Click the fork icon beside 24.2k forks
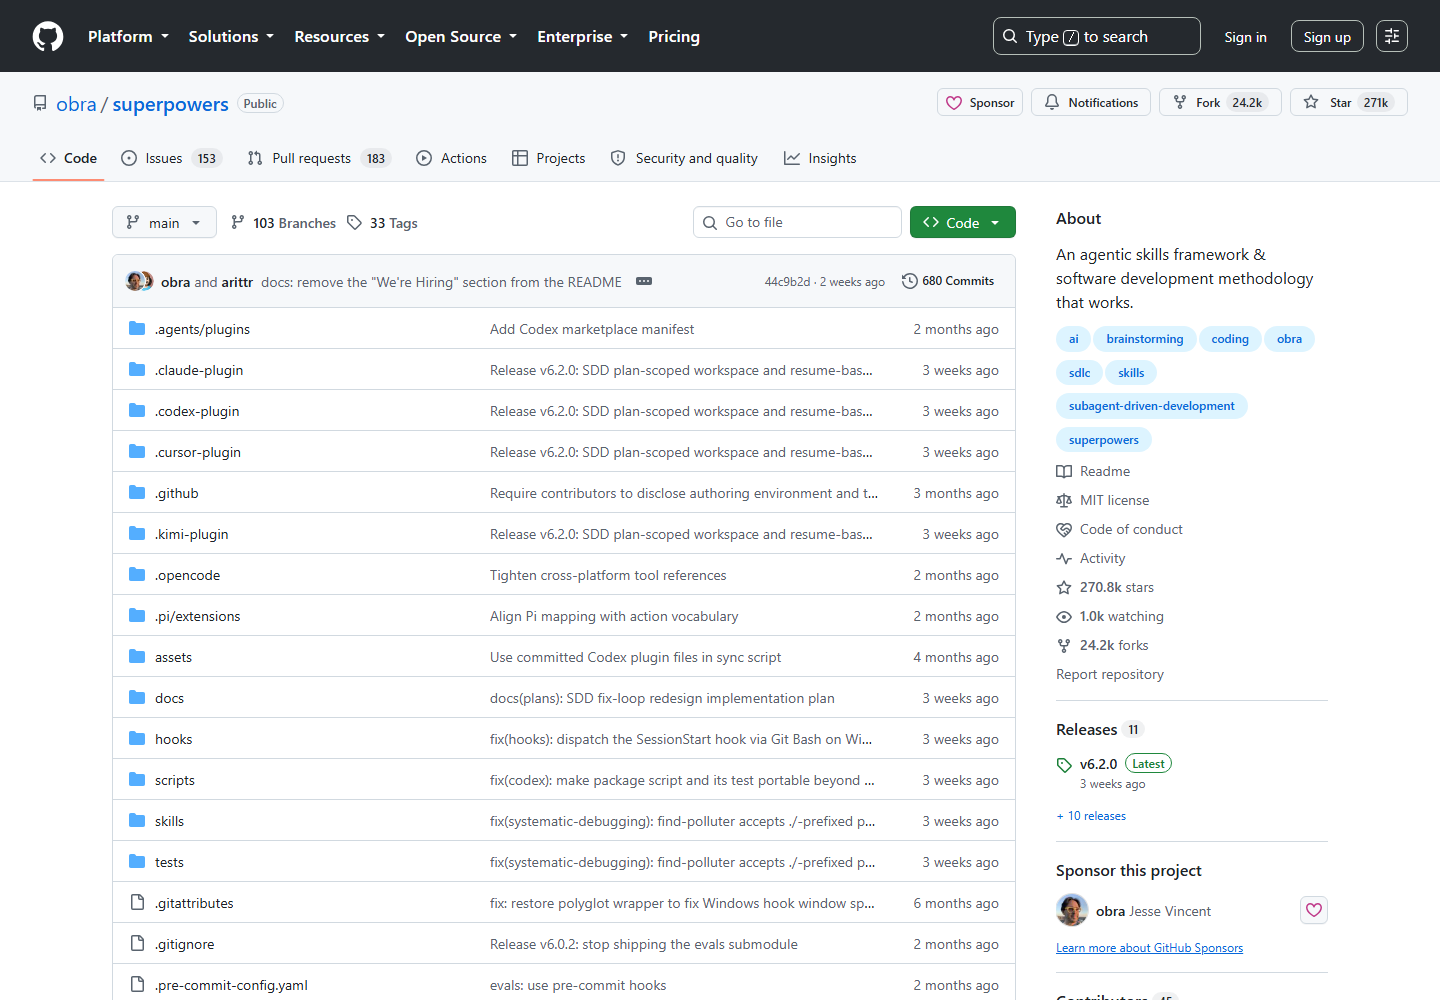The width and height of the screenshot is (1440, 1000). pos(1064,645)
